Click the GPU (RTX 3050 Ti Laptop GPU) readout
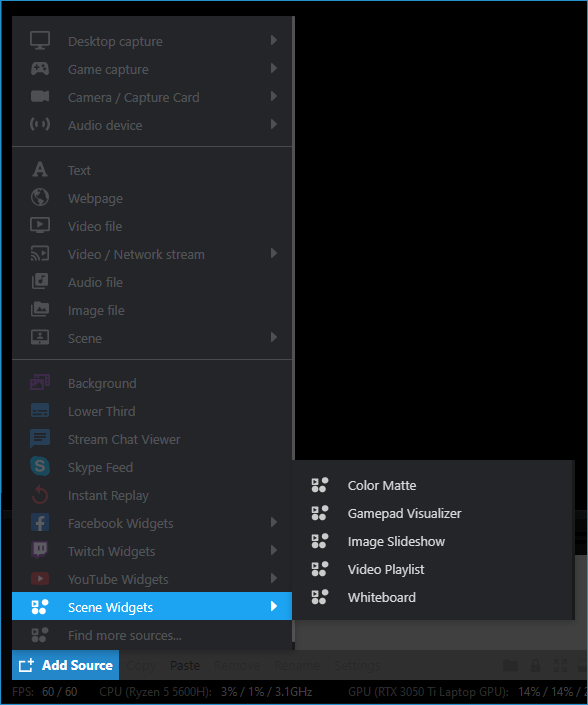 coord(468,692)
